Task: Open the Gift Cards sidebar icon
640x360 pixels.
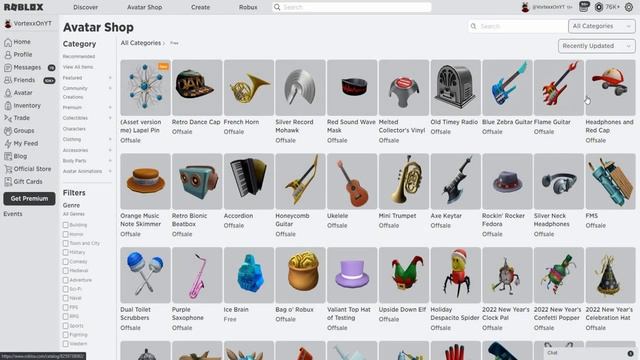Action: [8, 182]
